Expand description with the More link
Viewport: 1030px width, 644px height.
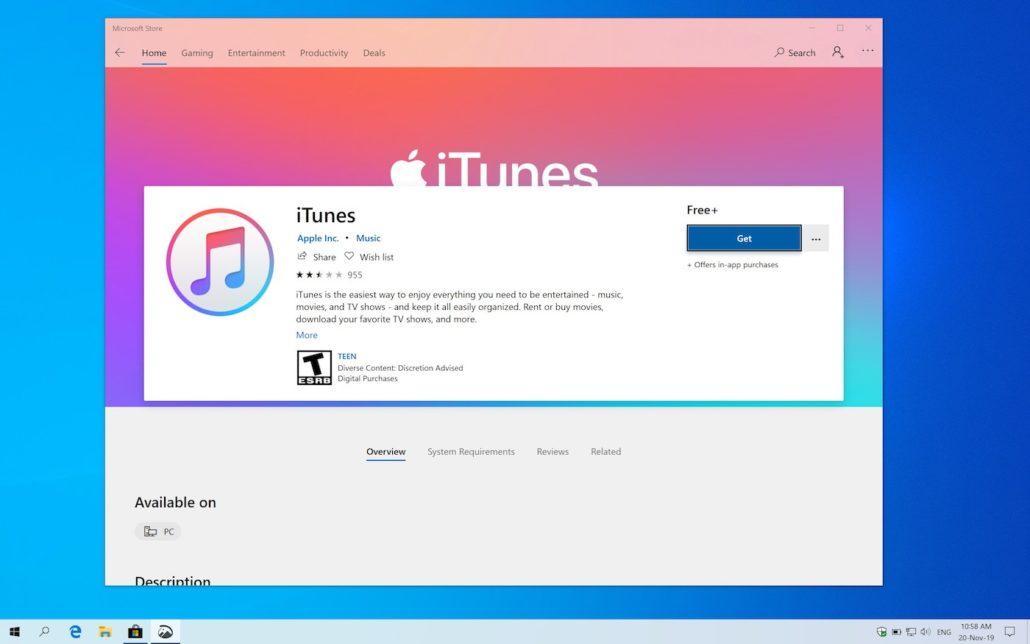(x=307, y=335)
